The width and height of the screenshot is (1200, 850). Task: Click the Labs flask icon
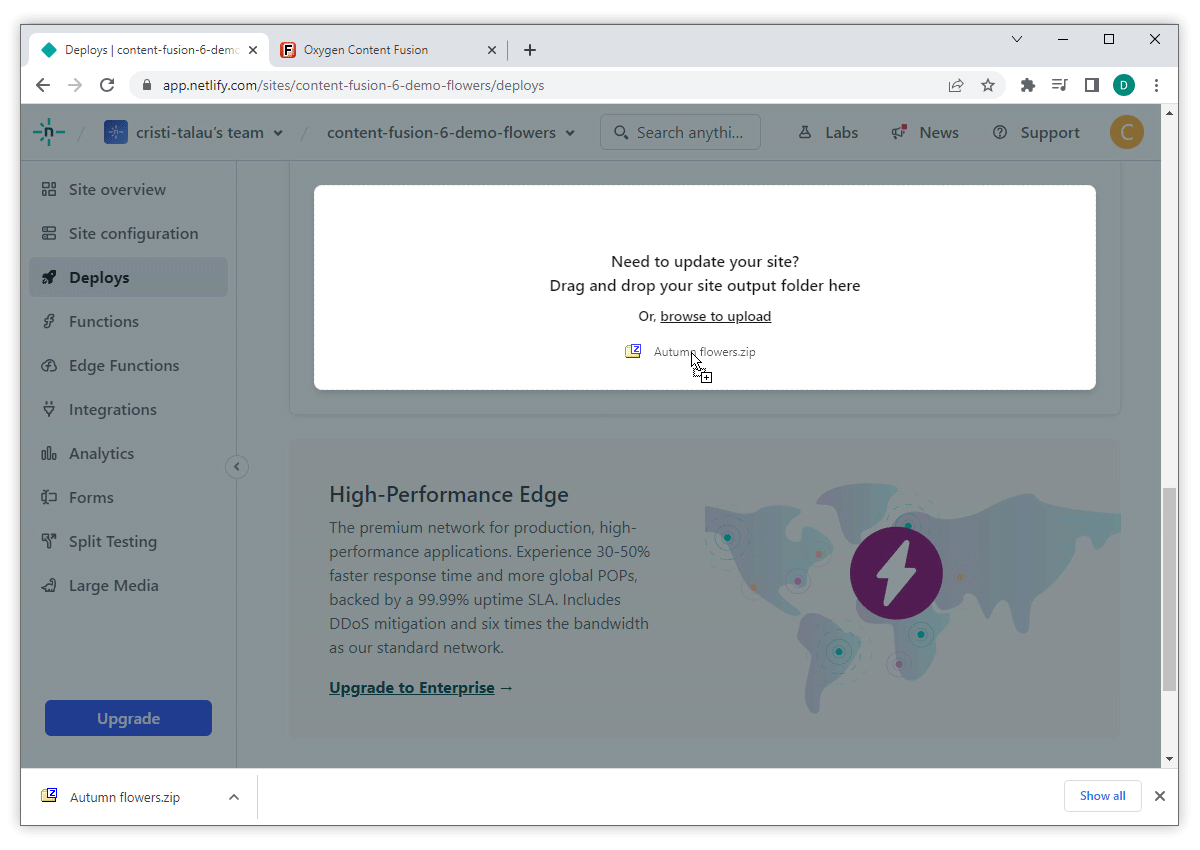tap(805, 132)
